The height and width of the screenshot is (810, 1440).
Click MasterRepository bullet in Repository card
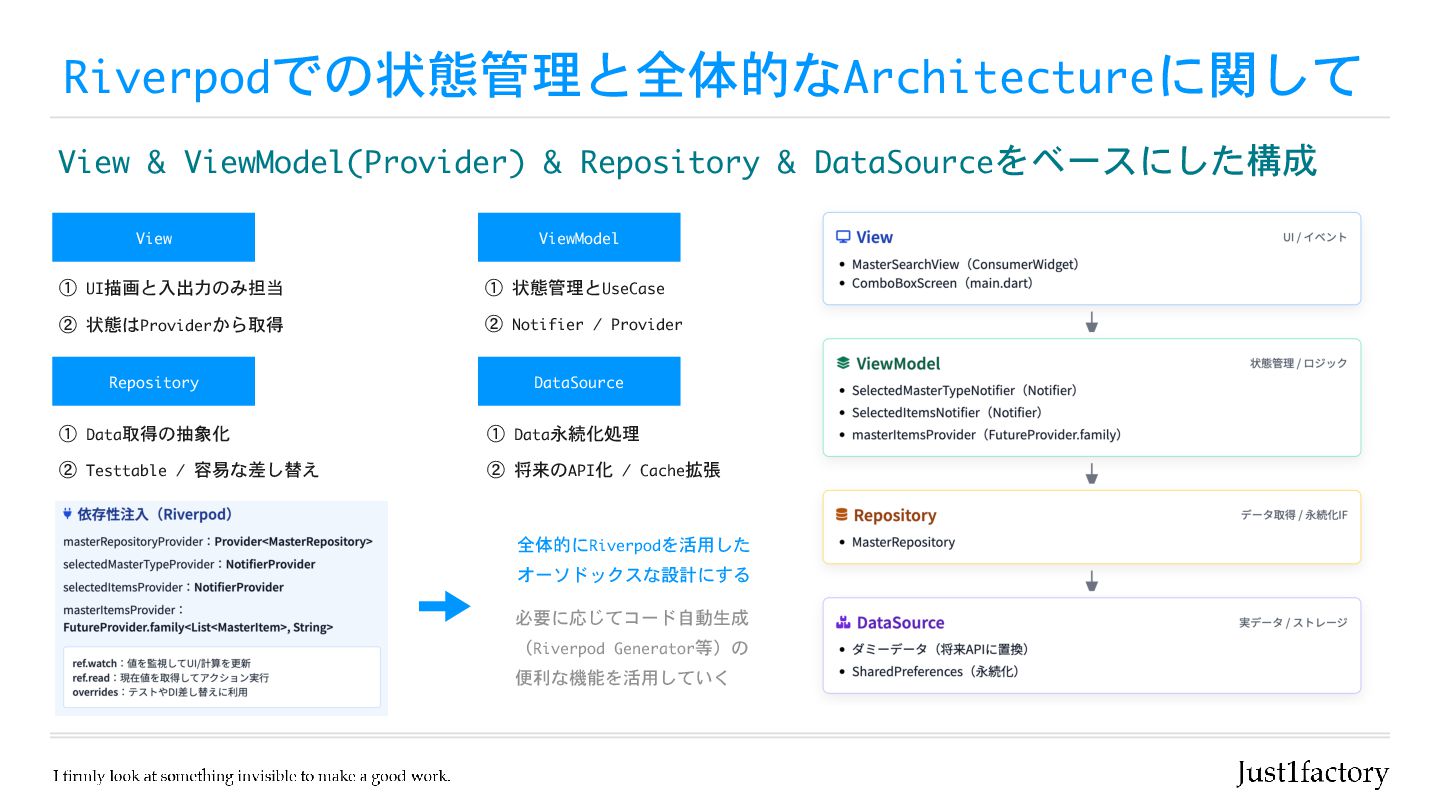click(x=903, y=542)
